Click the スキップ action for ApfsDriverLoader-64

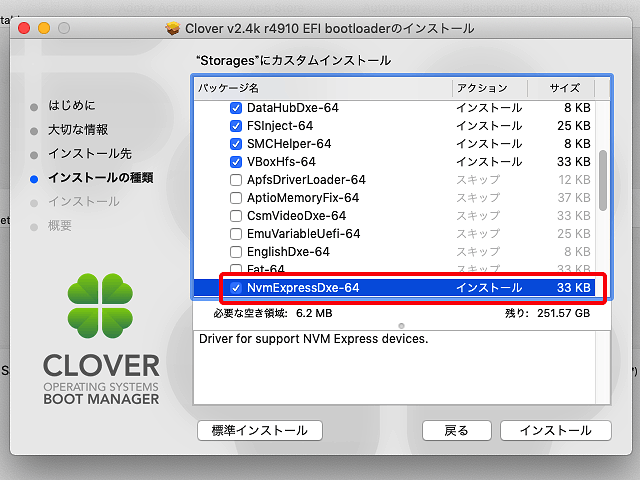(478, 180)
